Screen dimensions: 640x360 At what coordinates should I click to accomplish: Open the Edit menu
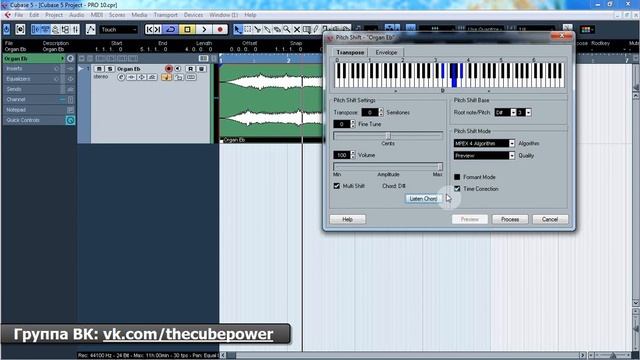34,15
